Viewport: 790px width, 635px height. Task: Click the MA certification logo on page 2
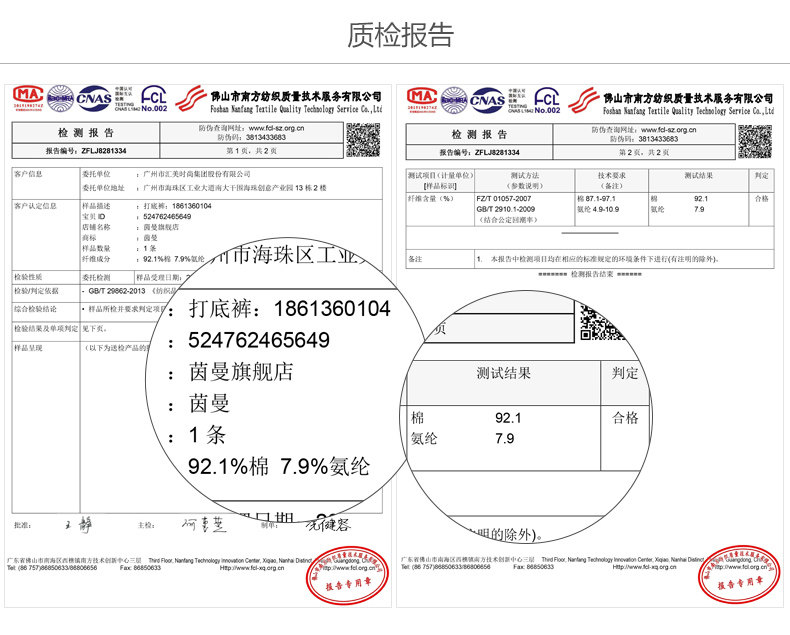pyautogui.click(x=422, y=99)
